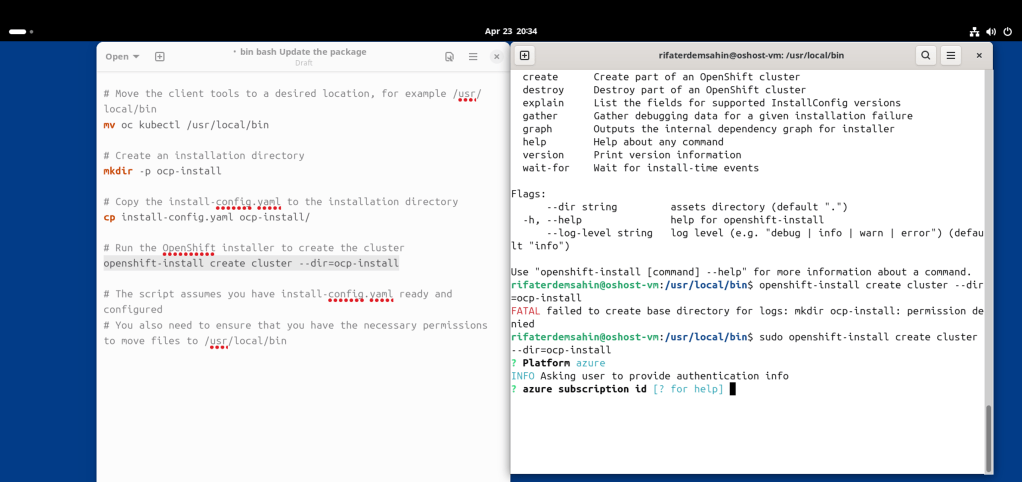Viewport: 1022px width, 482px height.
Task: Click 'FATAL' error text in terminal
Action: pos(526,311)
